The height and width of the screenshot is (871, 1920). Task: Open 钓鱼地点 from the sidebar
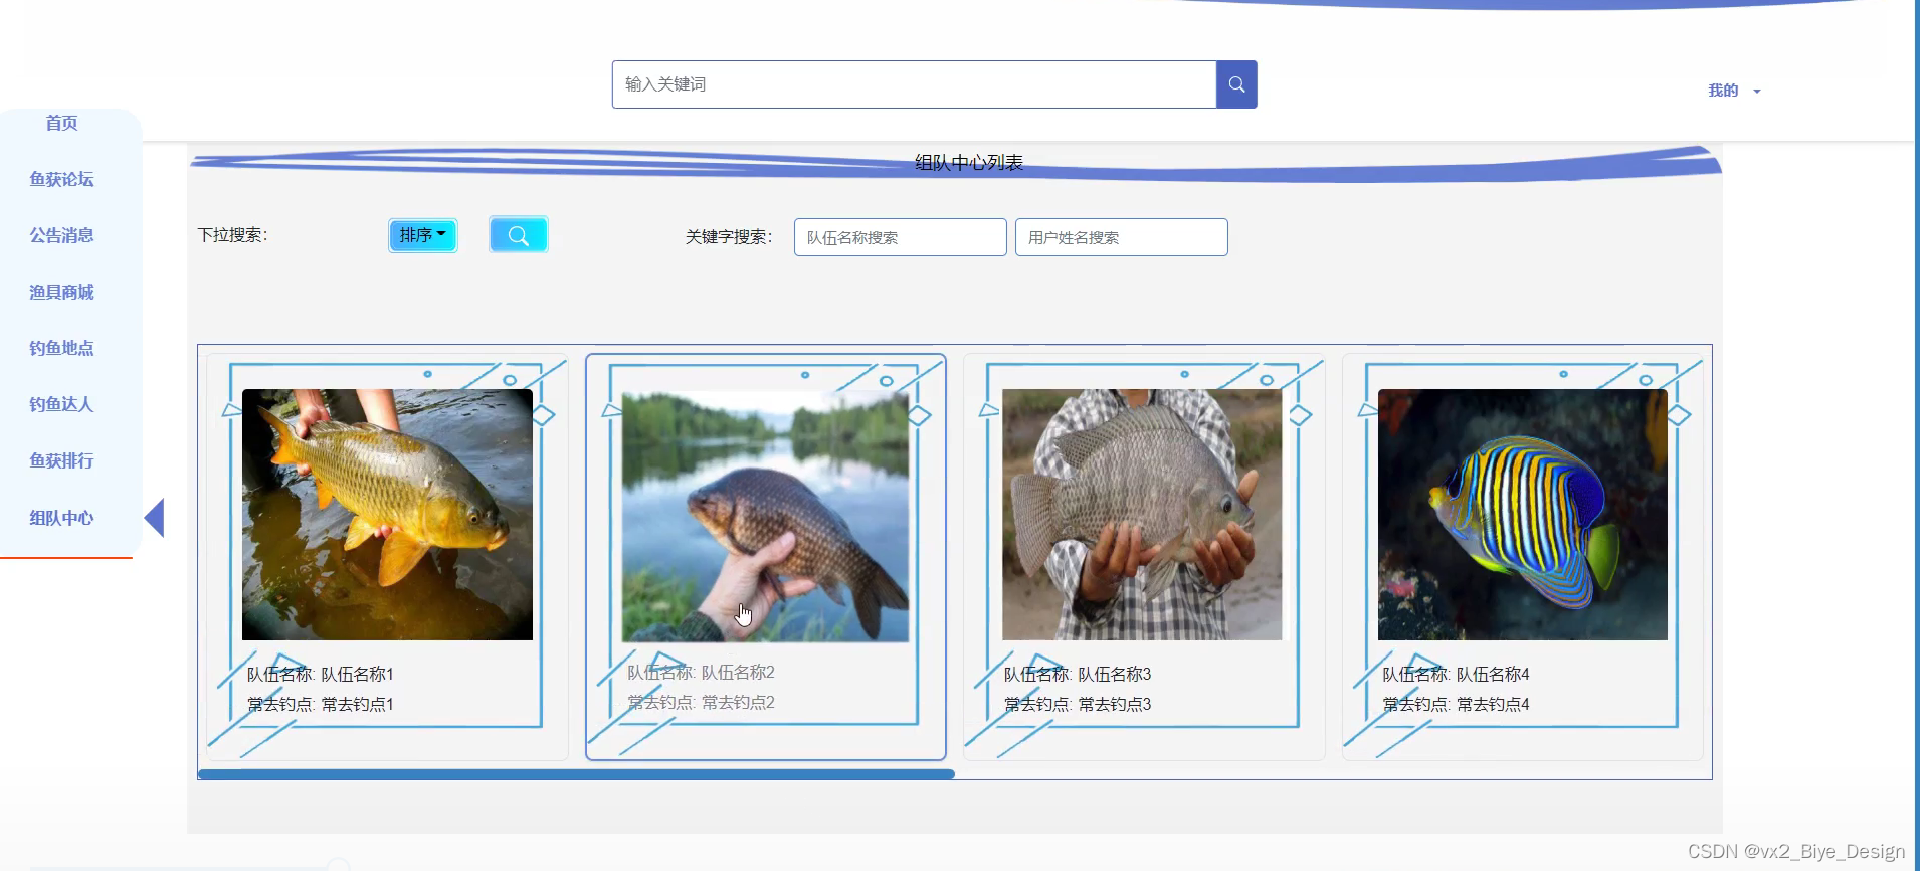61,348
